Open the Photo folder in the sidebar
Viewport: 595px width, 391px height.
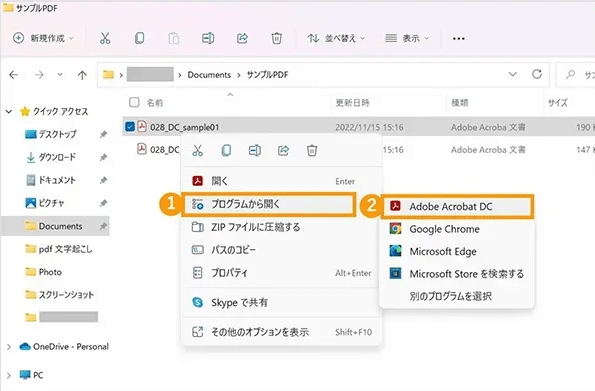(x=44, y=272)
